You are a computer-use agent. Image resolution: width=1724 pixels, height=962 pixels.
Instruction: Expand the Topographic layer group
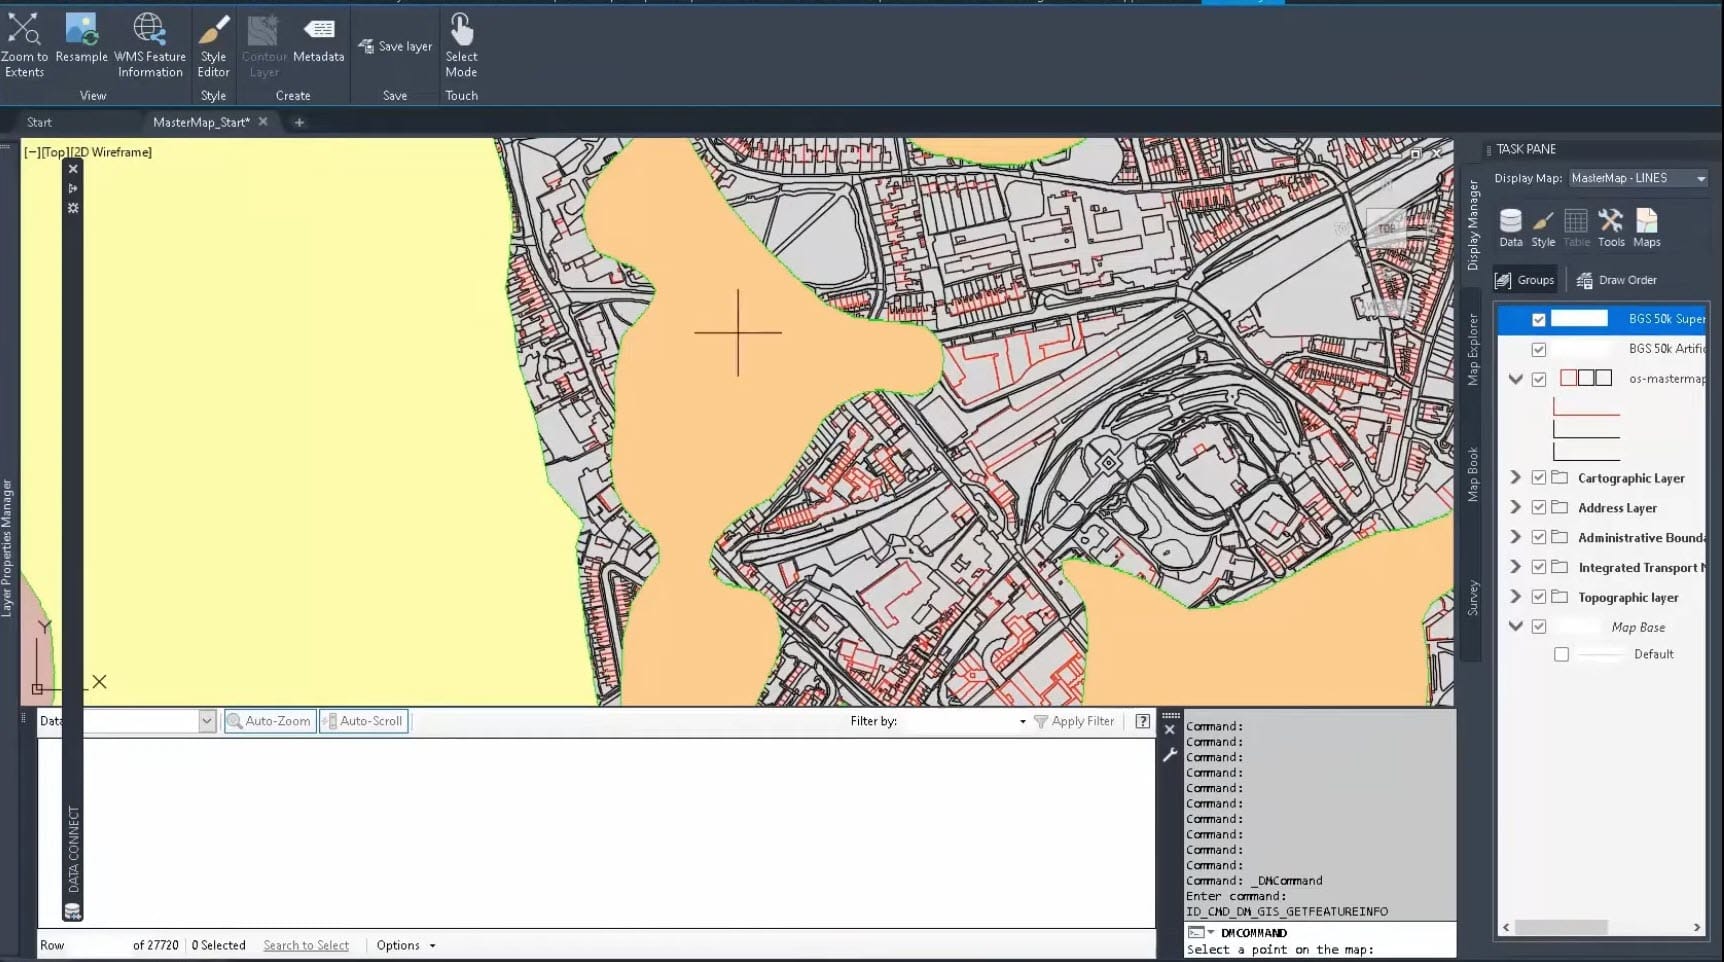tap(1515, 597)
